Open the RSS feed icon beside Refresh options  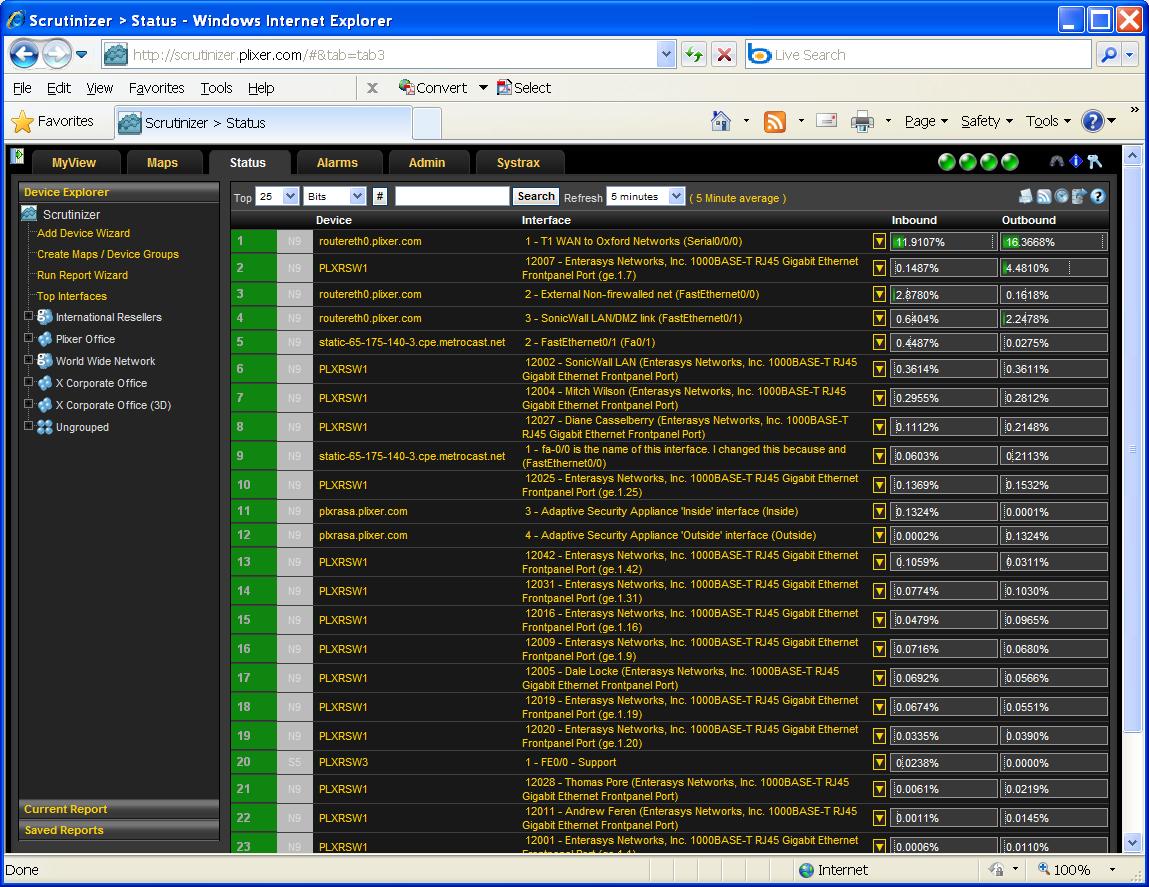tap(1044, 196)
